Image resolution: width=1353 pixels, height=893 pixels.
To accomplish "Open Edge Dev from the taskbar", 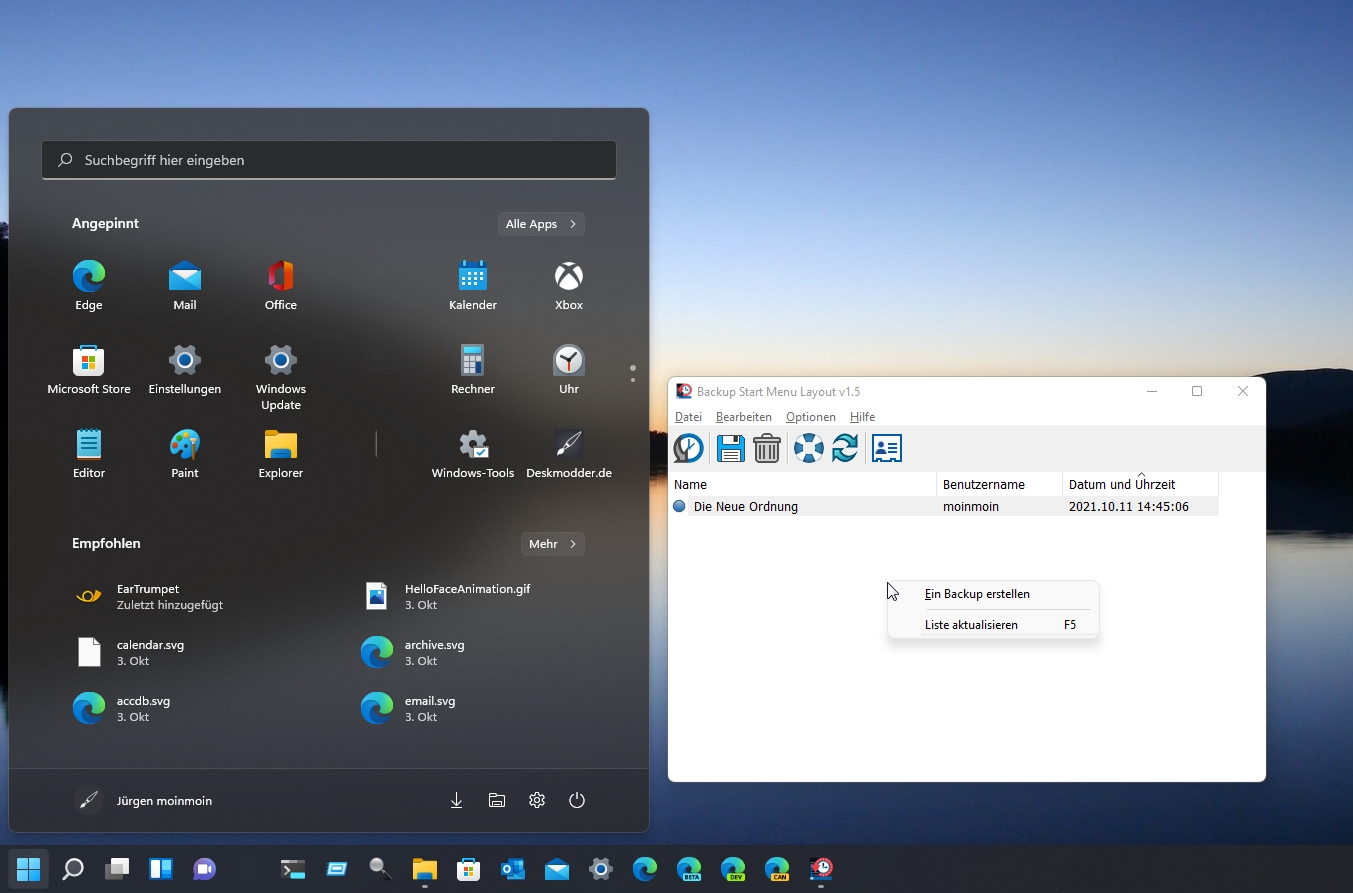I will pos(733,868).
